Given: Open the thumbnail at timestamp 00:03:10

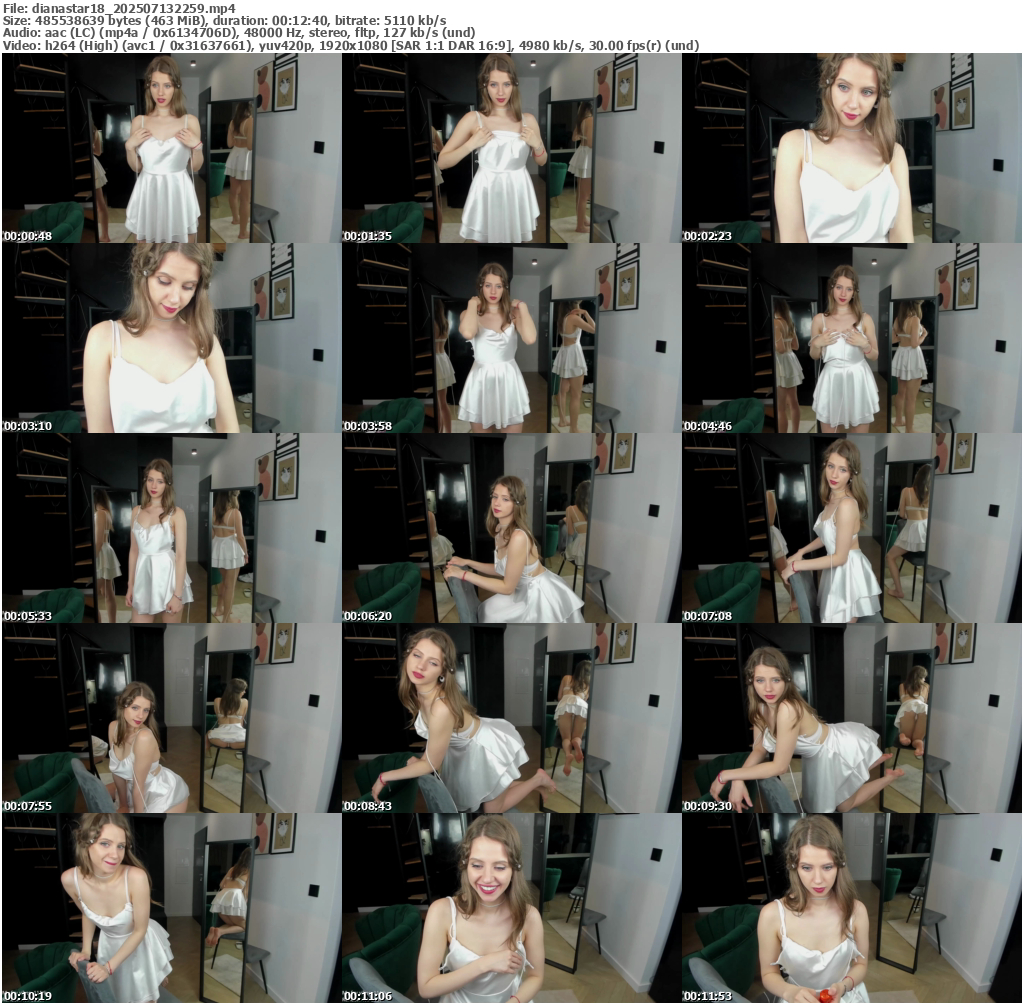Looking at the screenshot, I should click(172, 338).
